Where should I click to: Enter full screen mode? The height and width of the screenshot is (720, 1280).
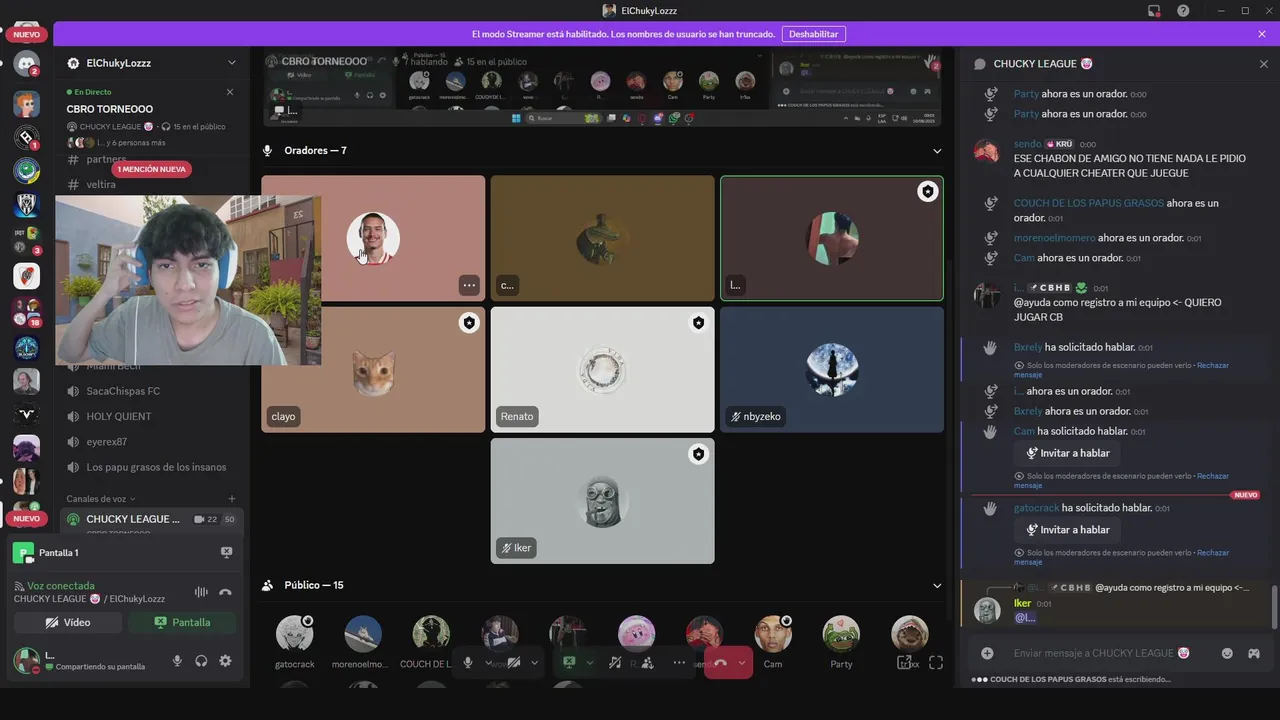(x=936, y=662)
